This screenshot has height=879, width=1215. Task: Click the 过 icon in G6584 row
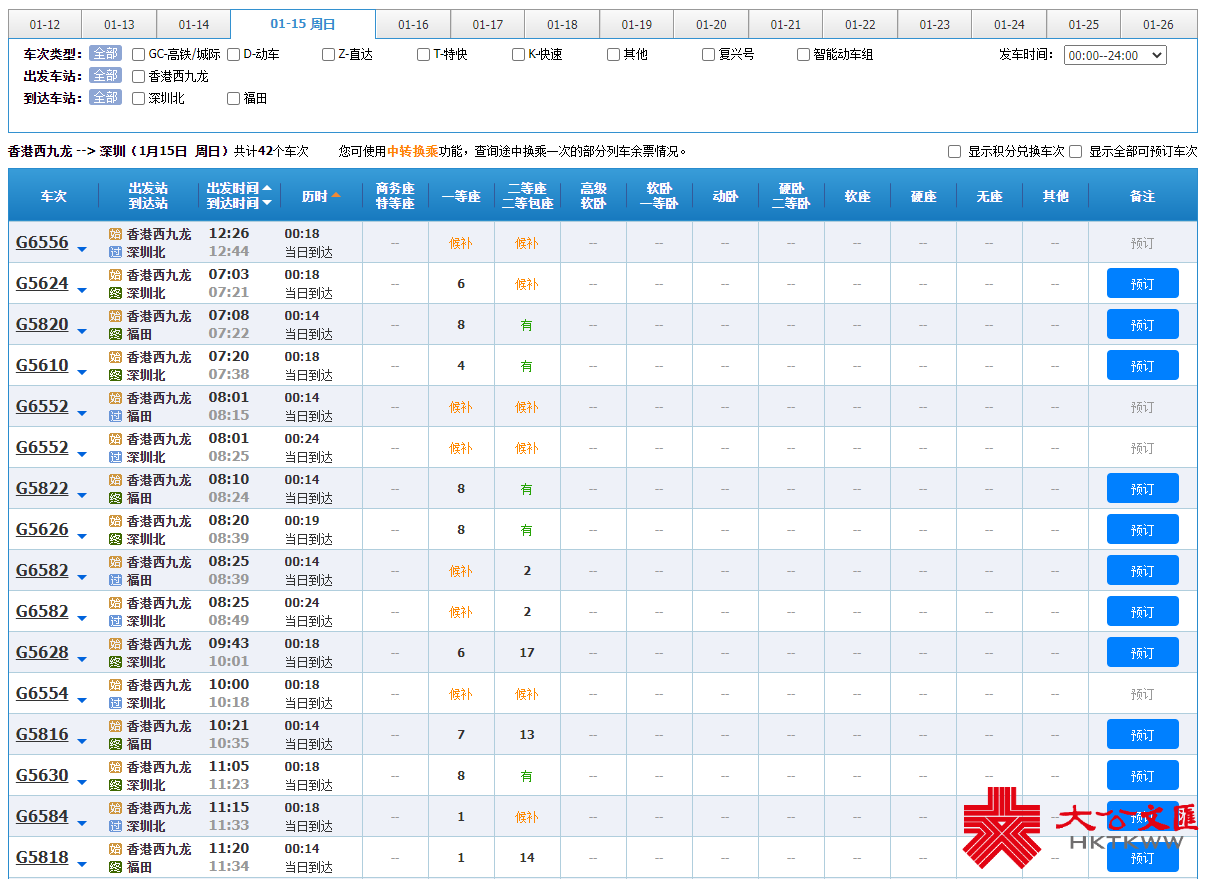[x=115, y=826]
